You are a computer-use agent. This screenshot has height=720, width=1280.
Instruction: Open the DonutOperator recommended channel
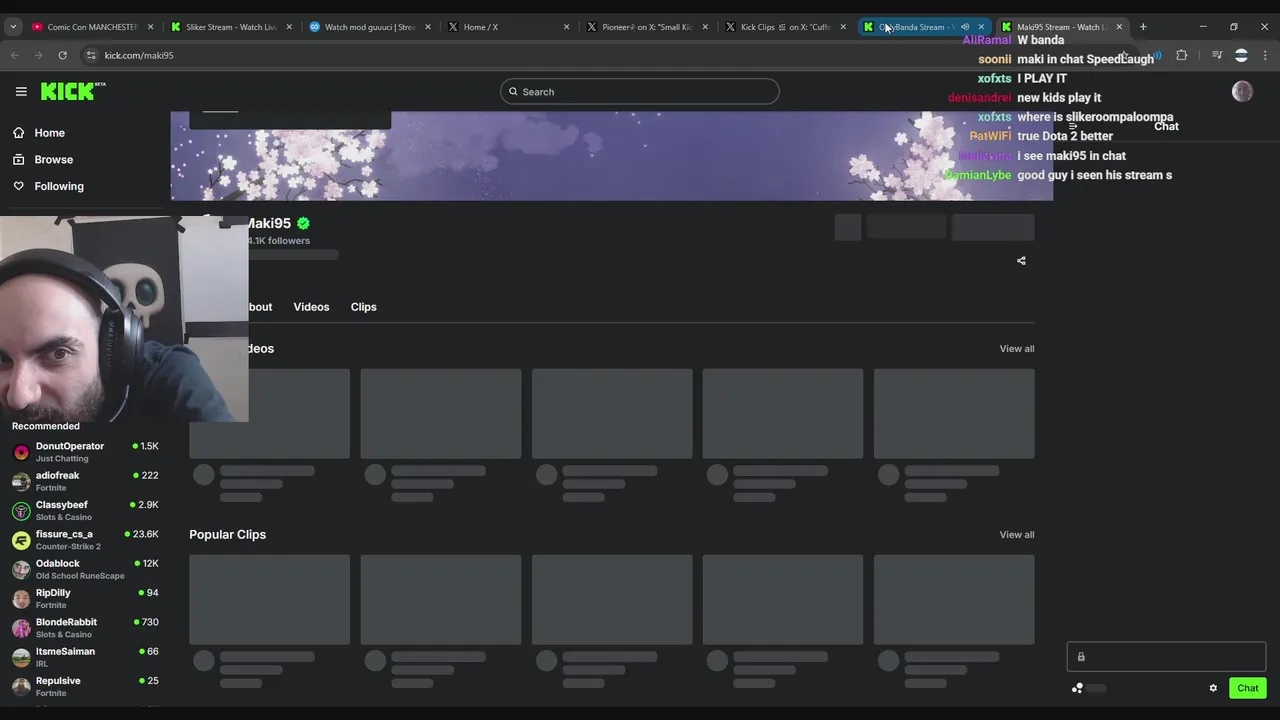[85, 452]
